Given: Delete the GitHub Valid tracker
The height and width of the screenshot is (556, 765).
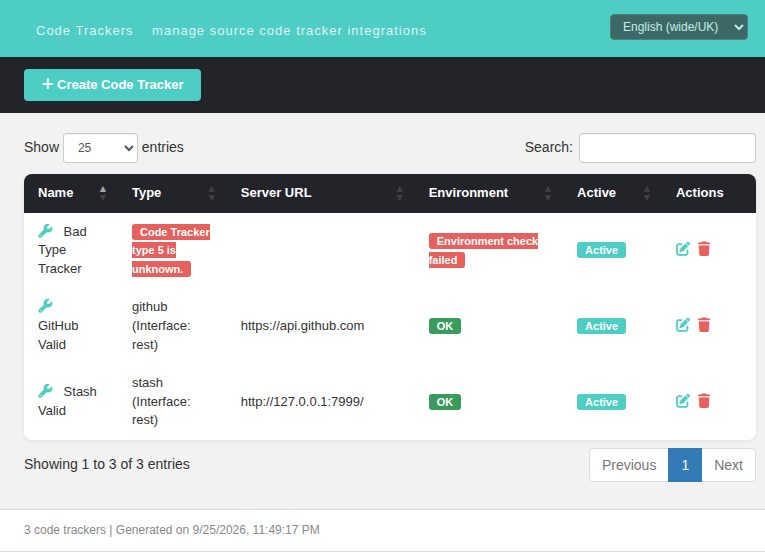Looking at the screenshot, I should click(x=704, y=325).
